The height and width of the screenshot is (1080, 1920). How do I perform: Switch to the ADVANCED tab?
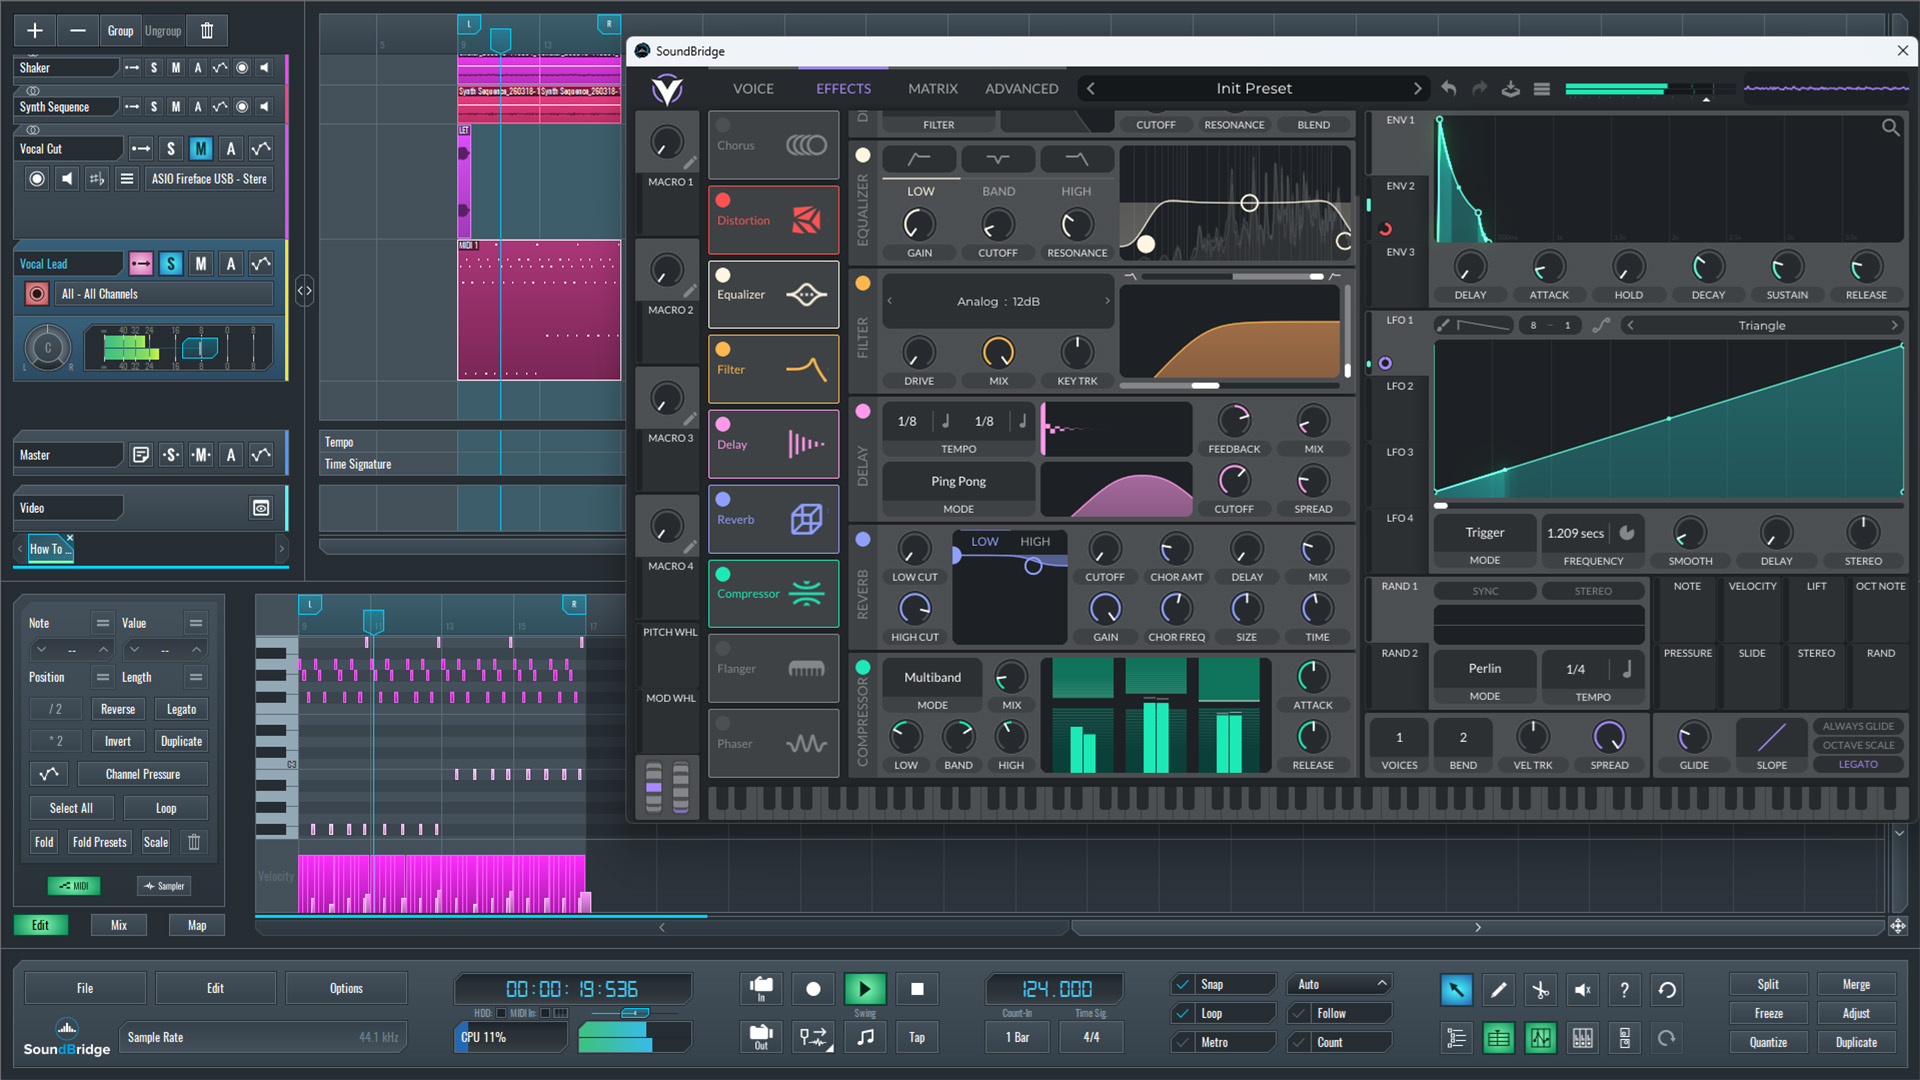pyautogui.click(x=1021, y=89)
